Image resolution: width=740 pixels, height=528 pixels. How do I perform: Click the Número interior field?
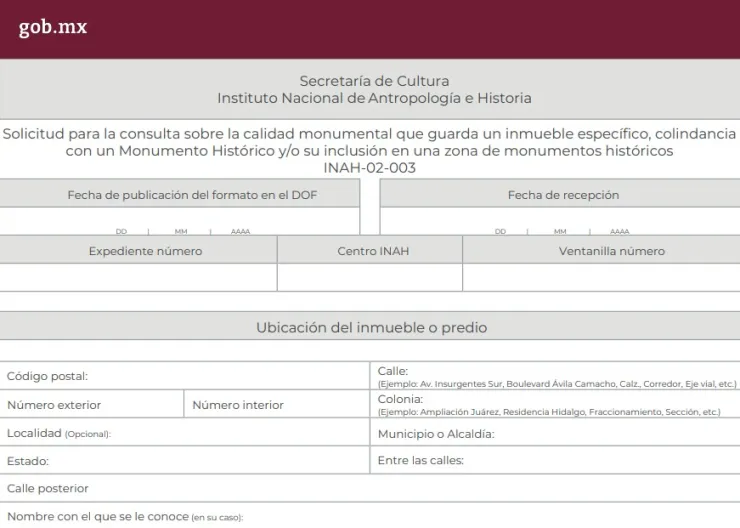click(277, 404)
